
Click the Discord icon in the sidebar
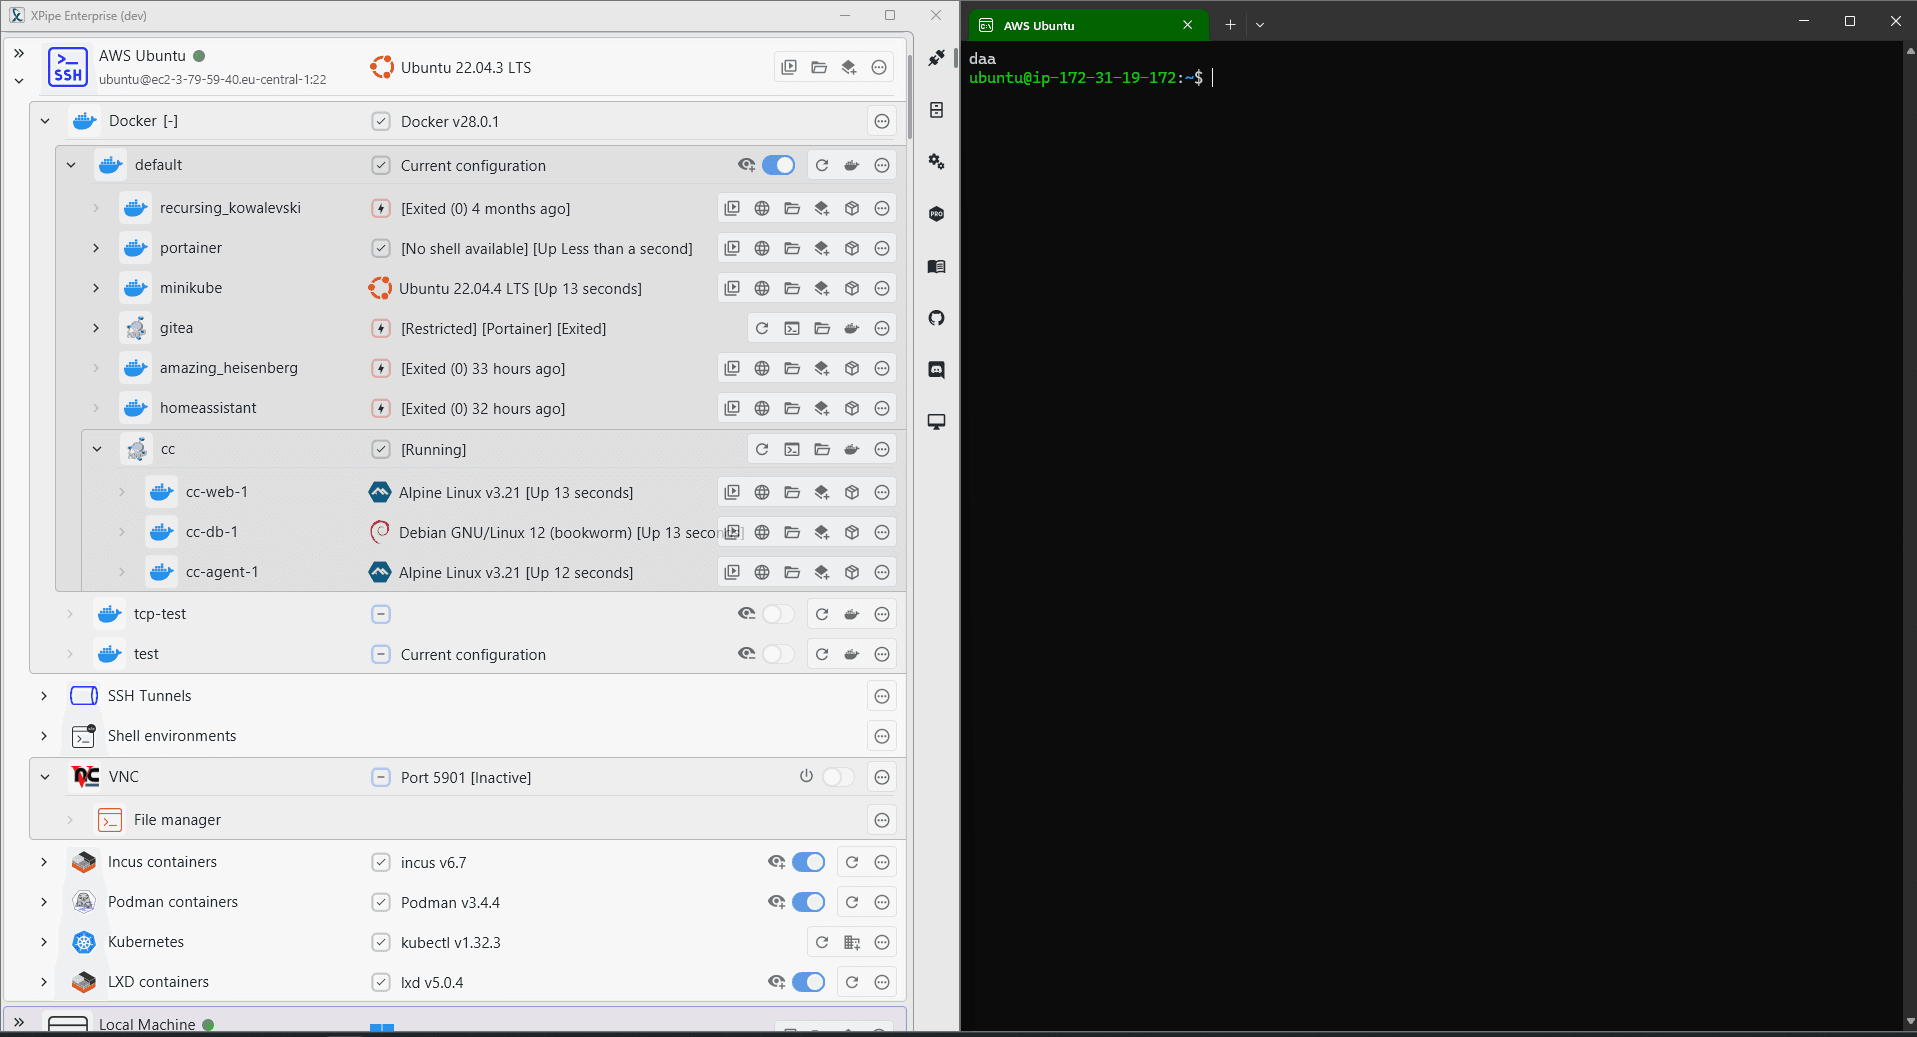click(x=936, y=370)
